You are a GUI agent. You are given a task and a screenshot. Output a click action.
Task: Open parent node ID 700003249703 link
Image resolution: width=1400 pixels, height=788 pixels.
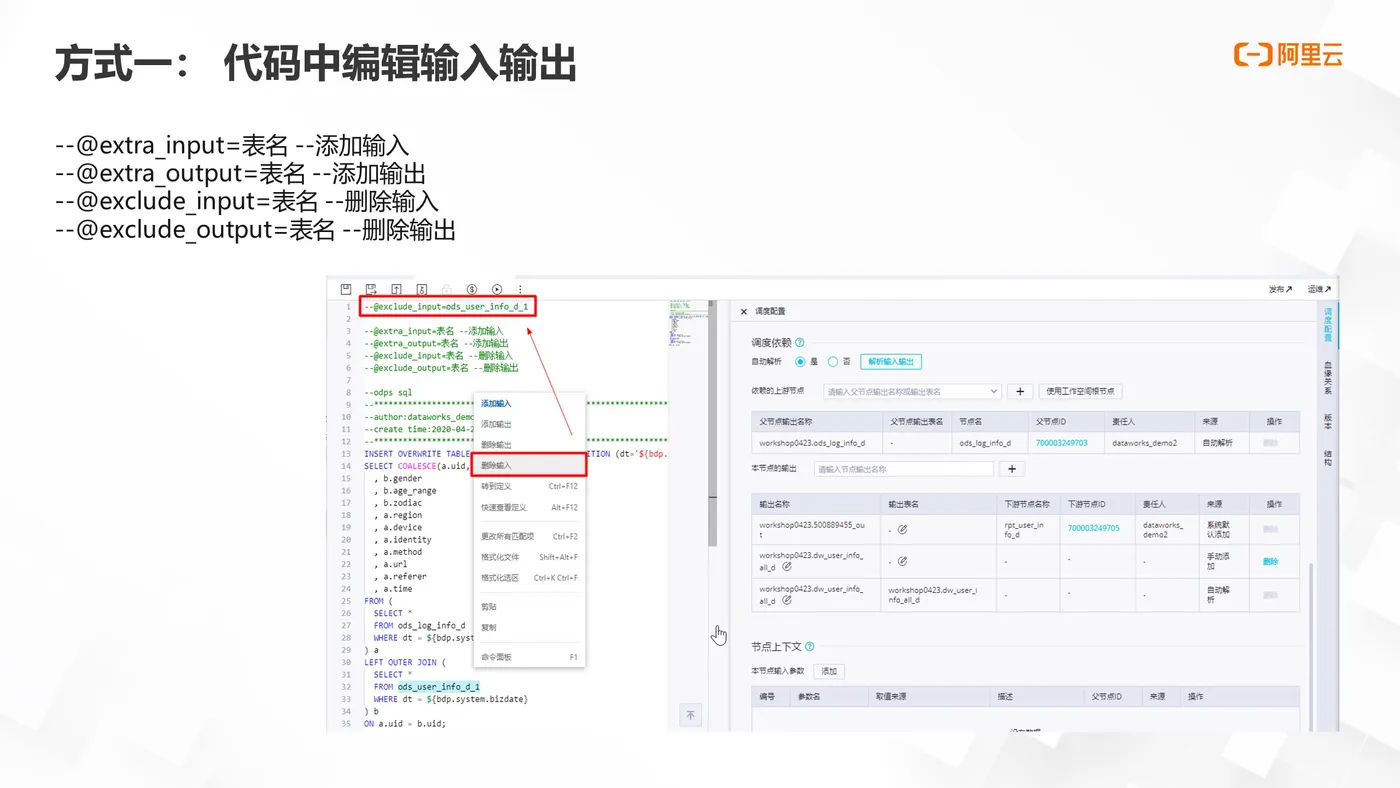[1061, 442]
